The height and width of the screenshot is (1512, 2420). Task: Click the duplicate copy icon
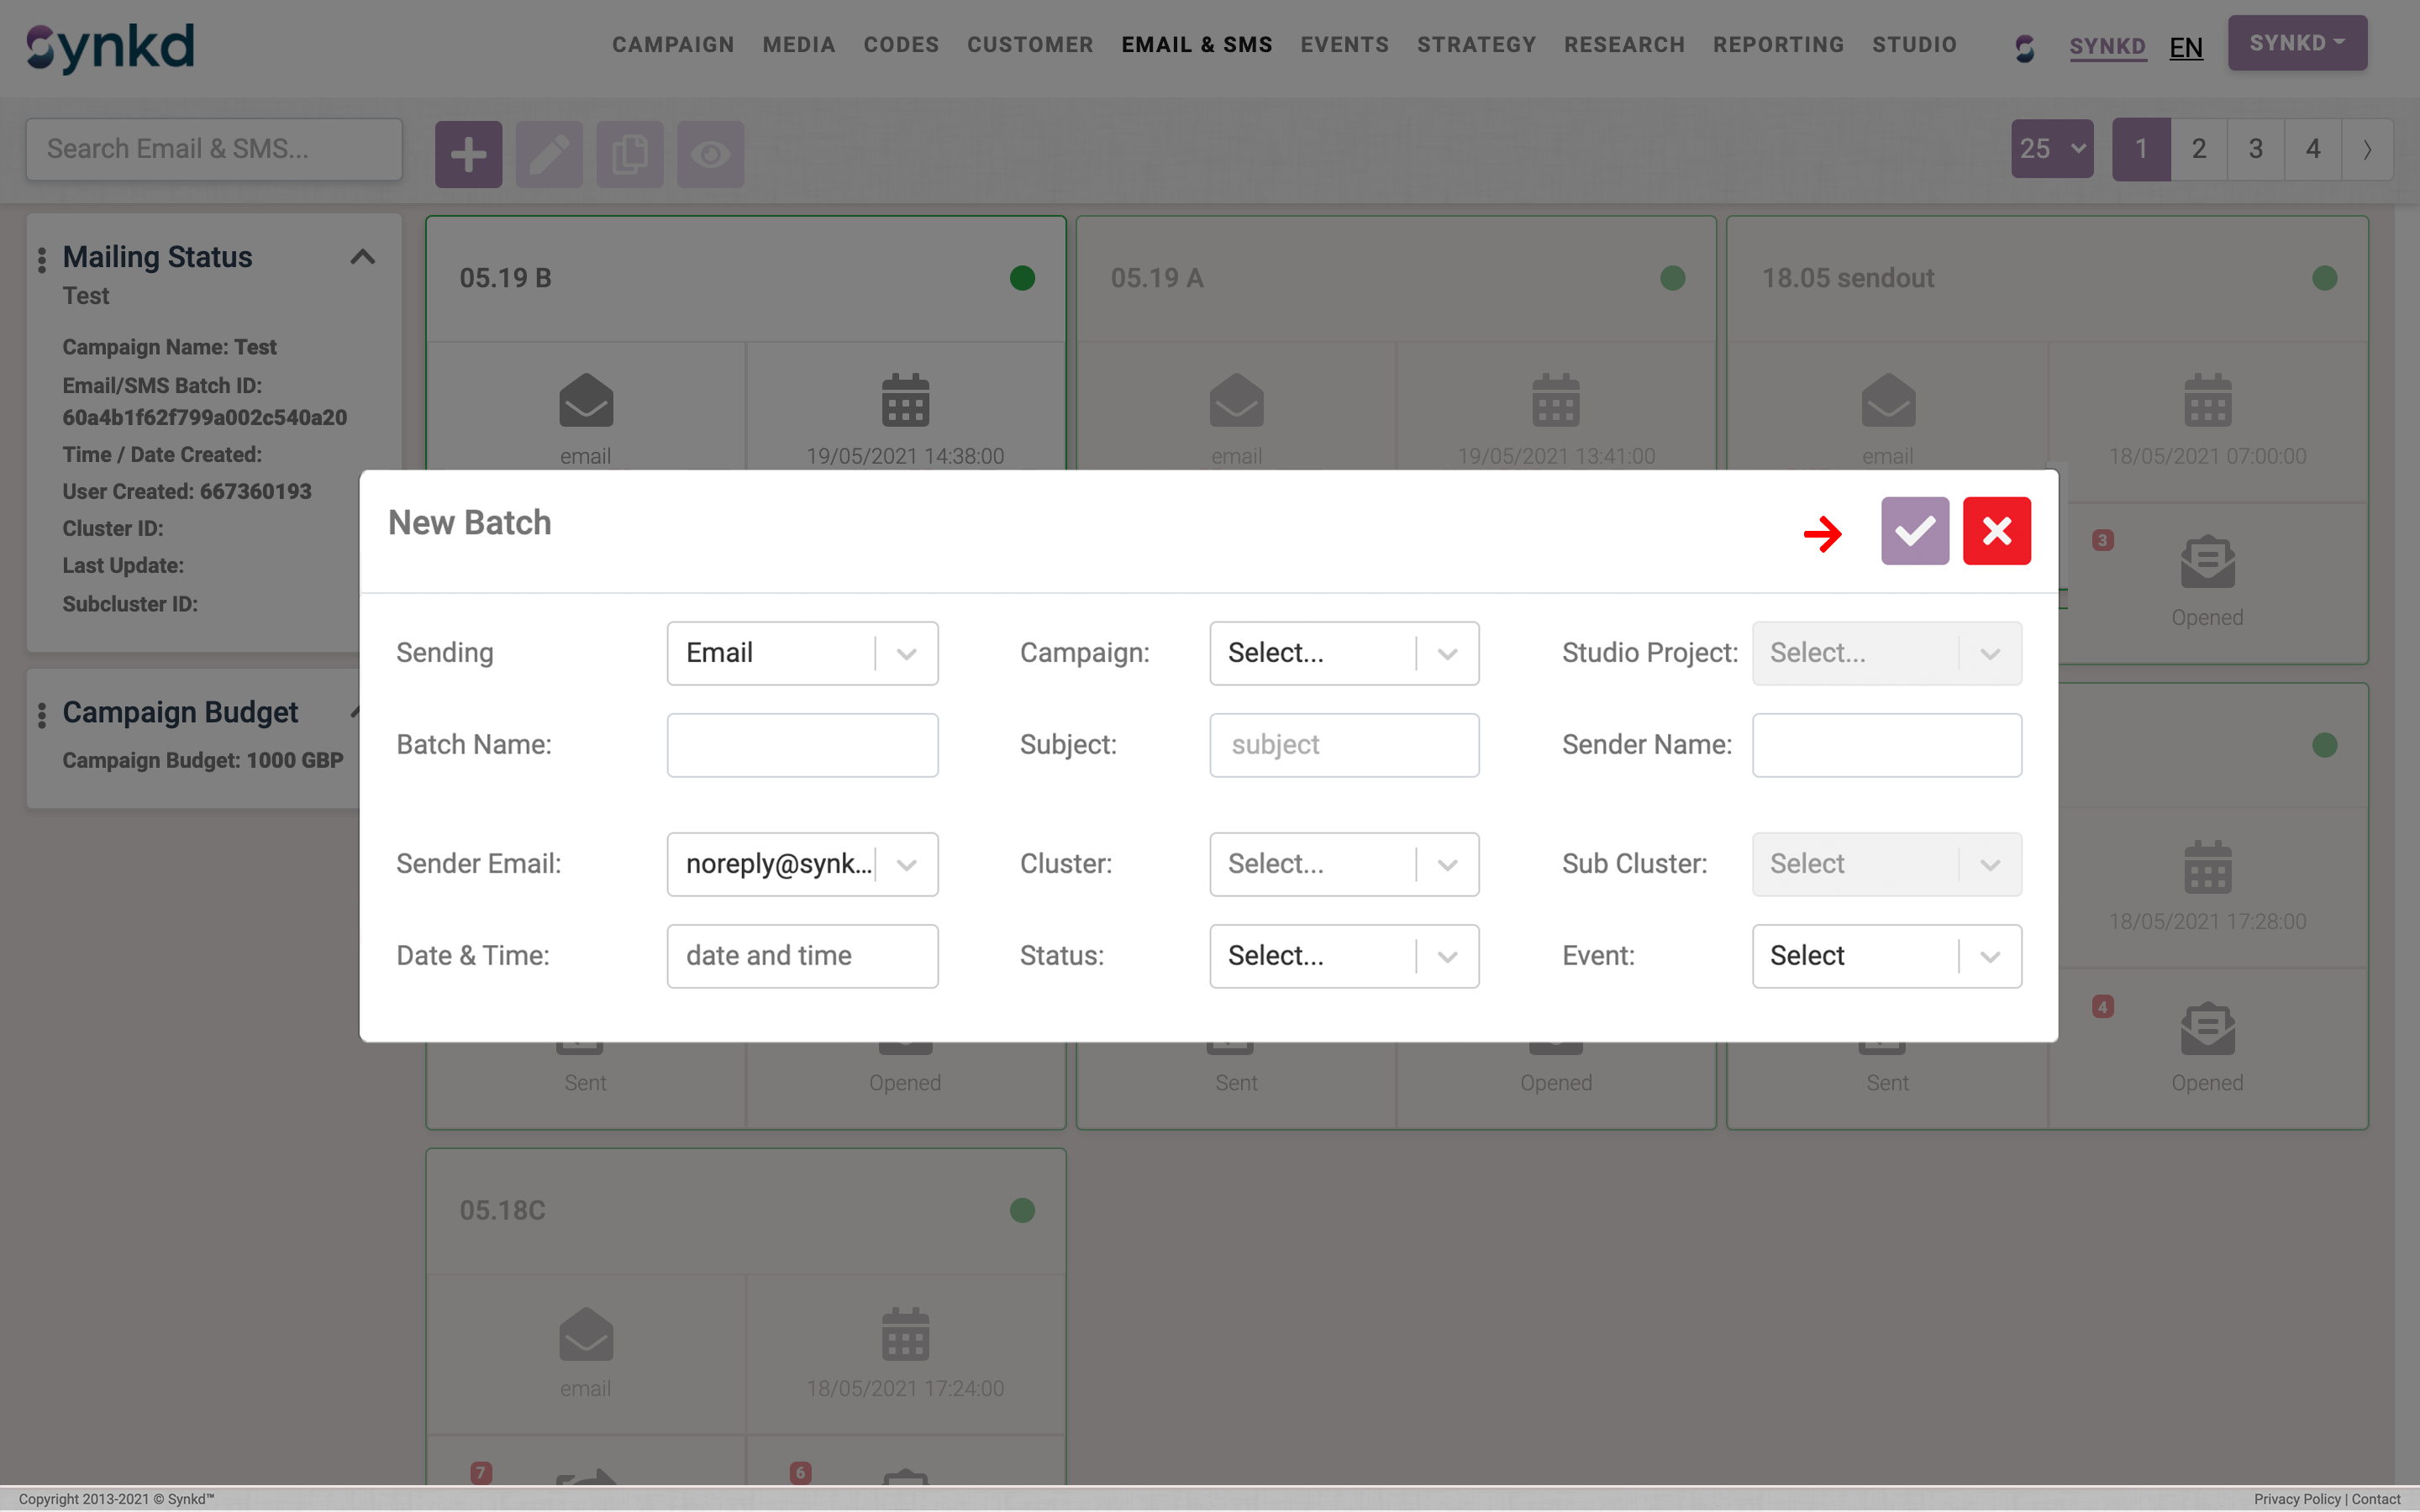pyautogui.click(x=630, y=155)
